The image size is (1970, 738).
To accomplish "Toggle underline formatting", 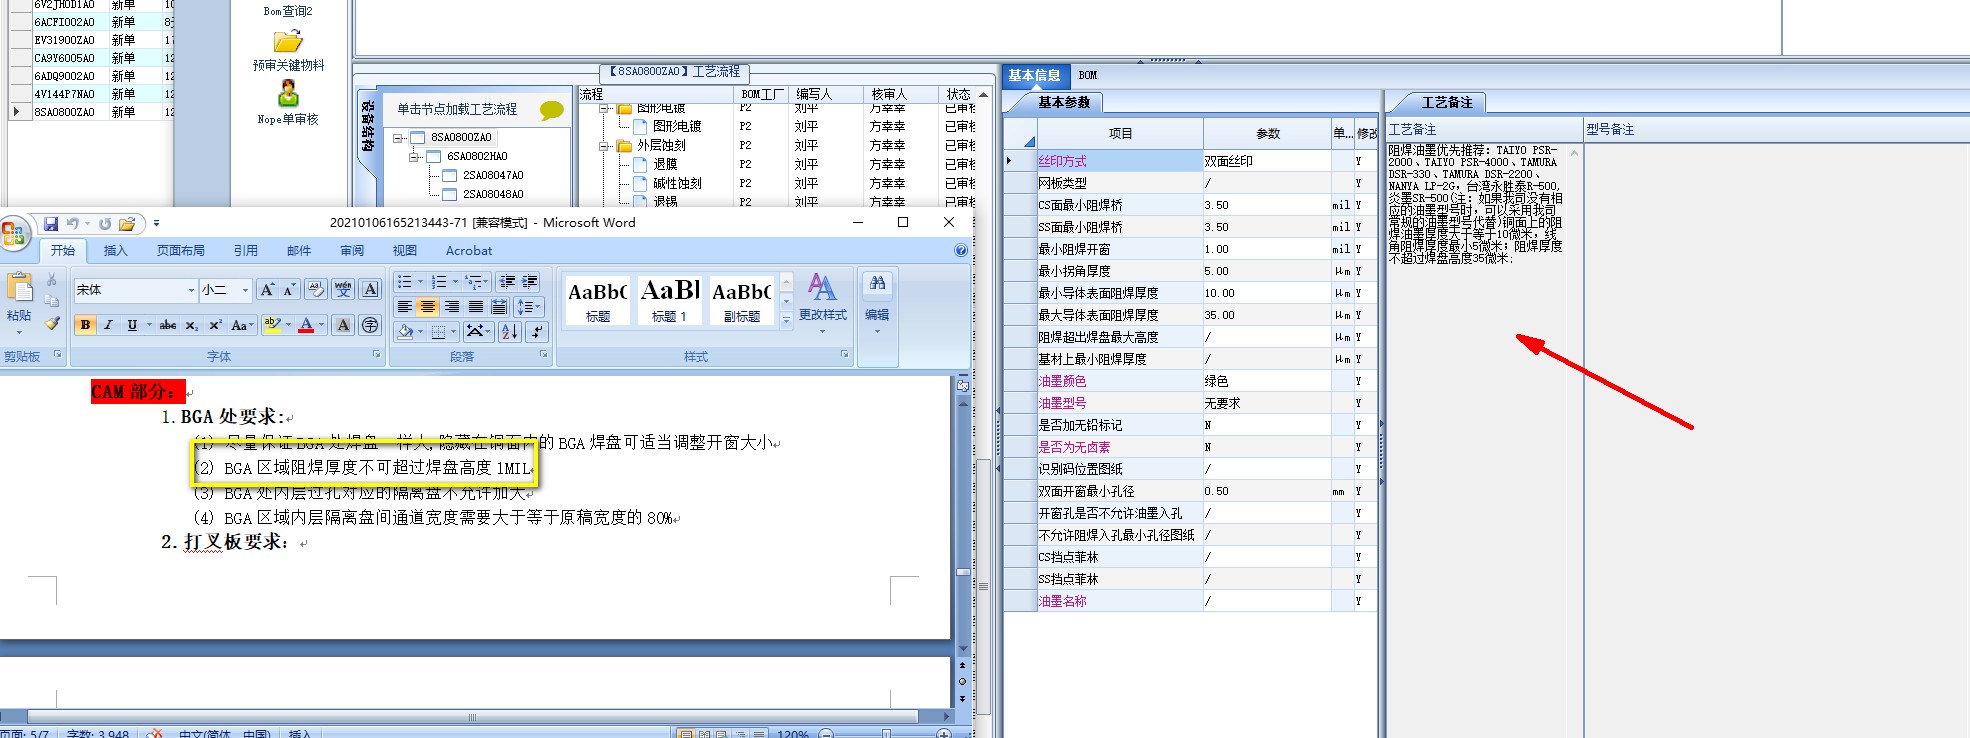I will click(131, 325).
